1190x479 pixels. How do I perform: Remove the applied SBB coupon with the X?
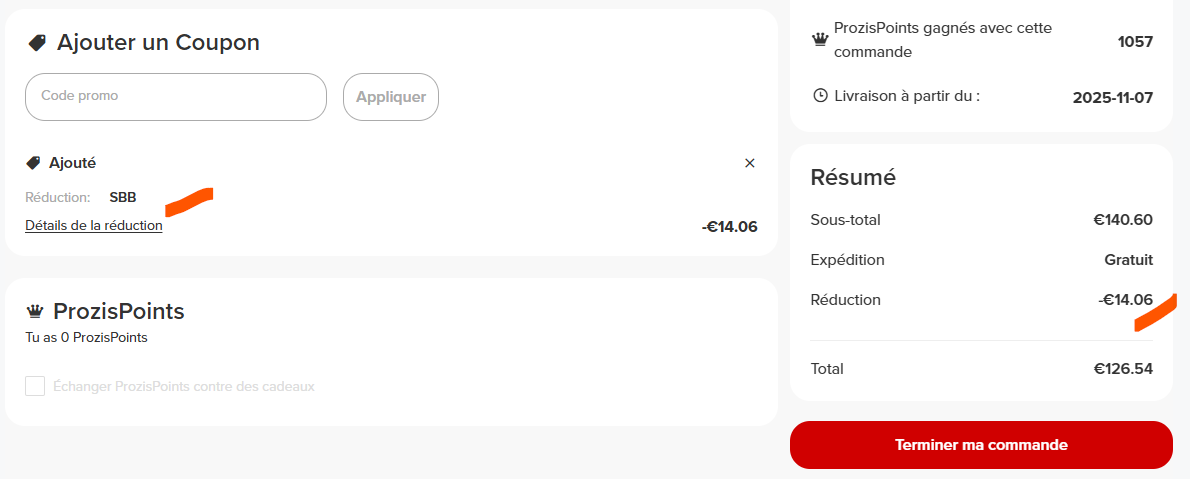tap(750, 163)
